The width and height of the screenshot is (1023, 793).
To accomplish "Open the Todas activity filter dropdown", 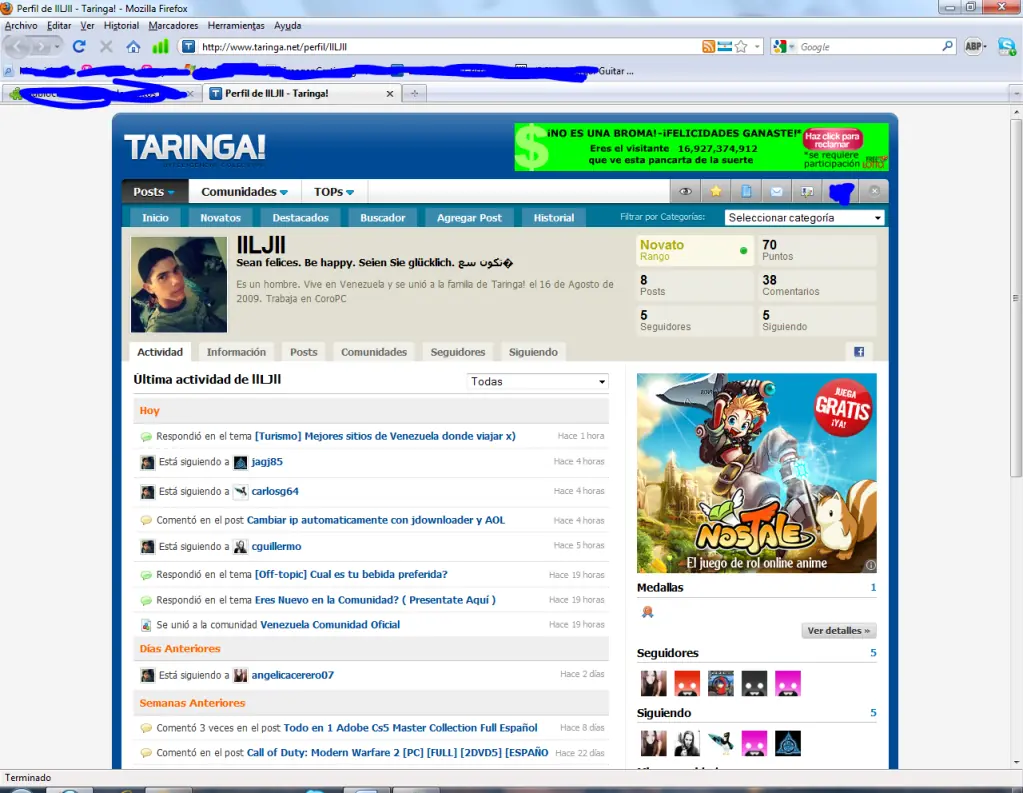I will pyautogui.click(x=538, y=381).
